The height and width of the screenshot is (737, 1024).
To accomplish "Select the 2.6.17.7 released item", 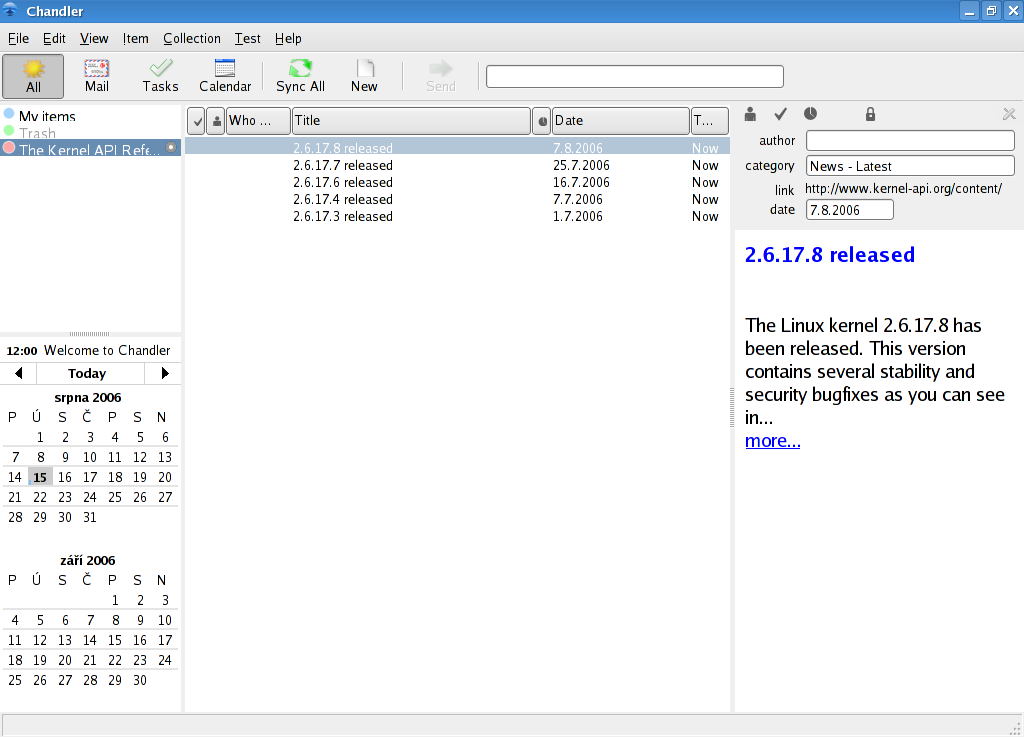I will pos(457,165).
